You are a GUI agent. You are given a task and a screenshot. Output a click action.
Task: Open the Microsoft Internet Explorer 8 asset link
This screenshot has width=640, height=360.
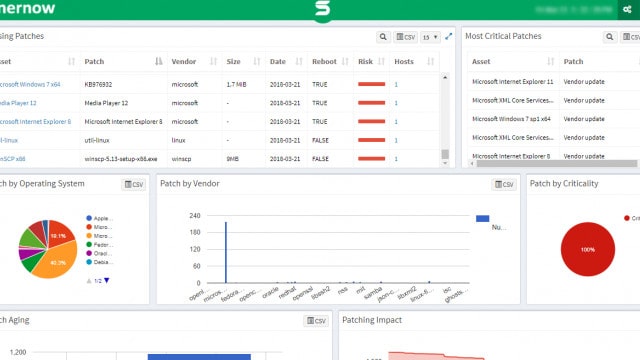(x=35, y=122)
